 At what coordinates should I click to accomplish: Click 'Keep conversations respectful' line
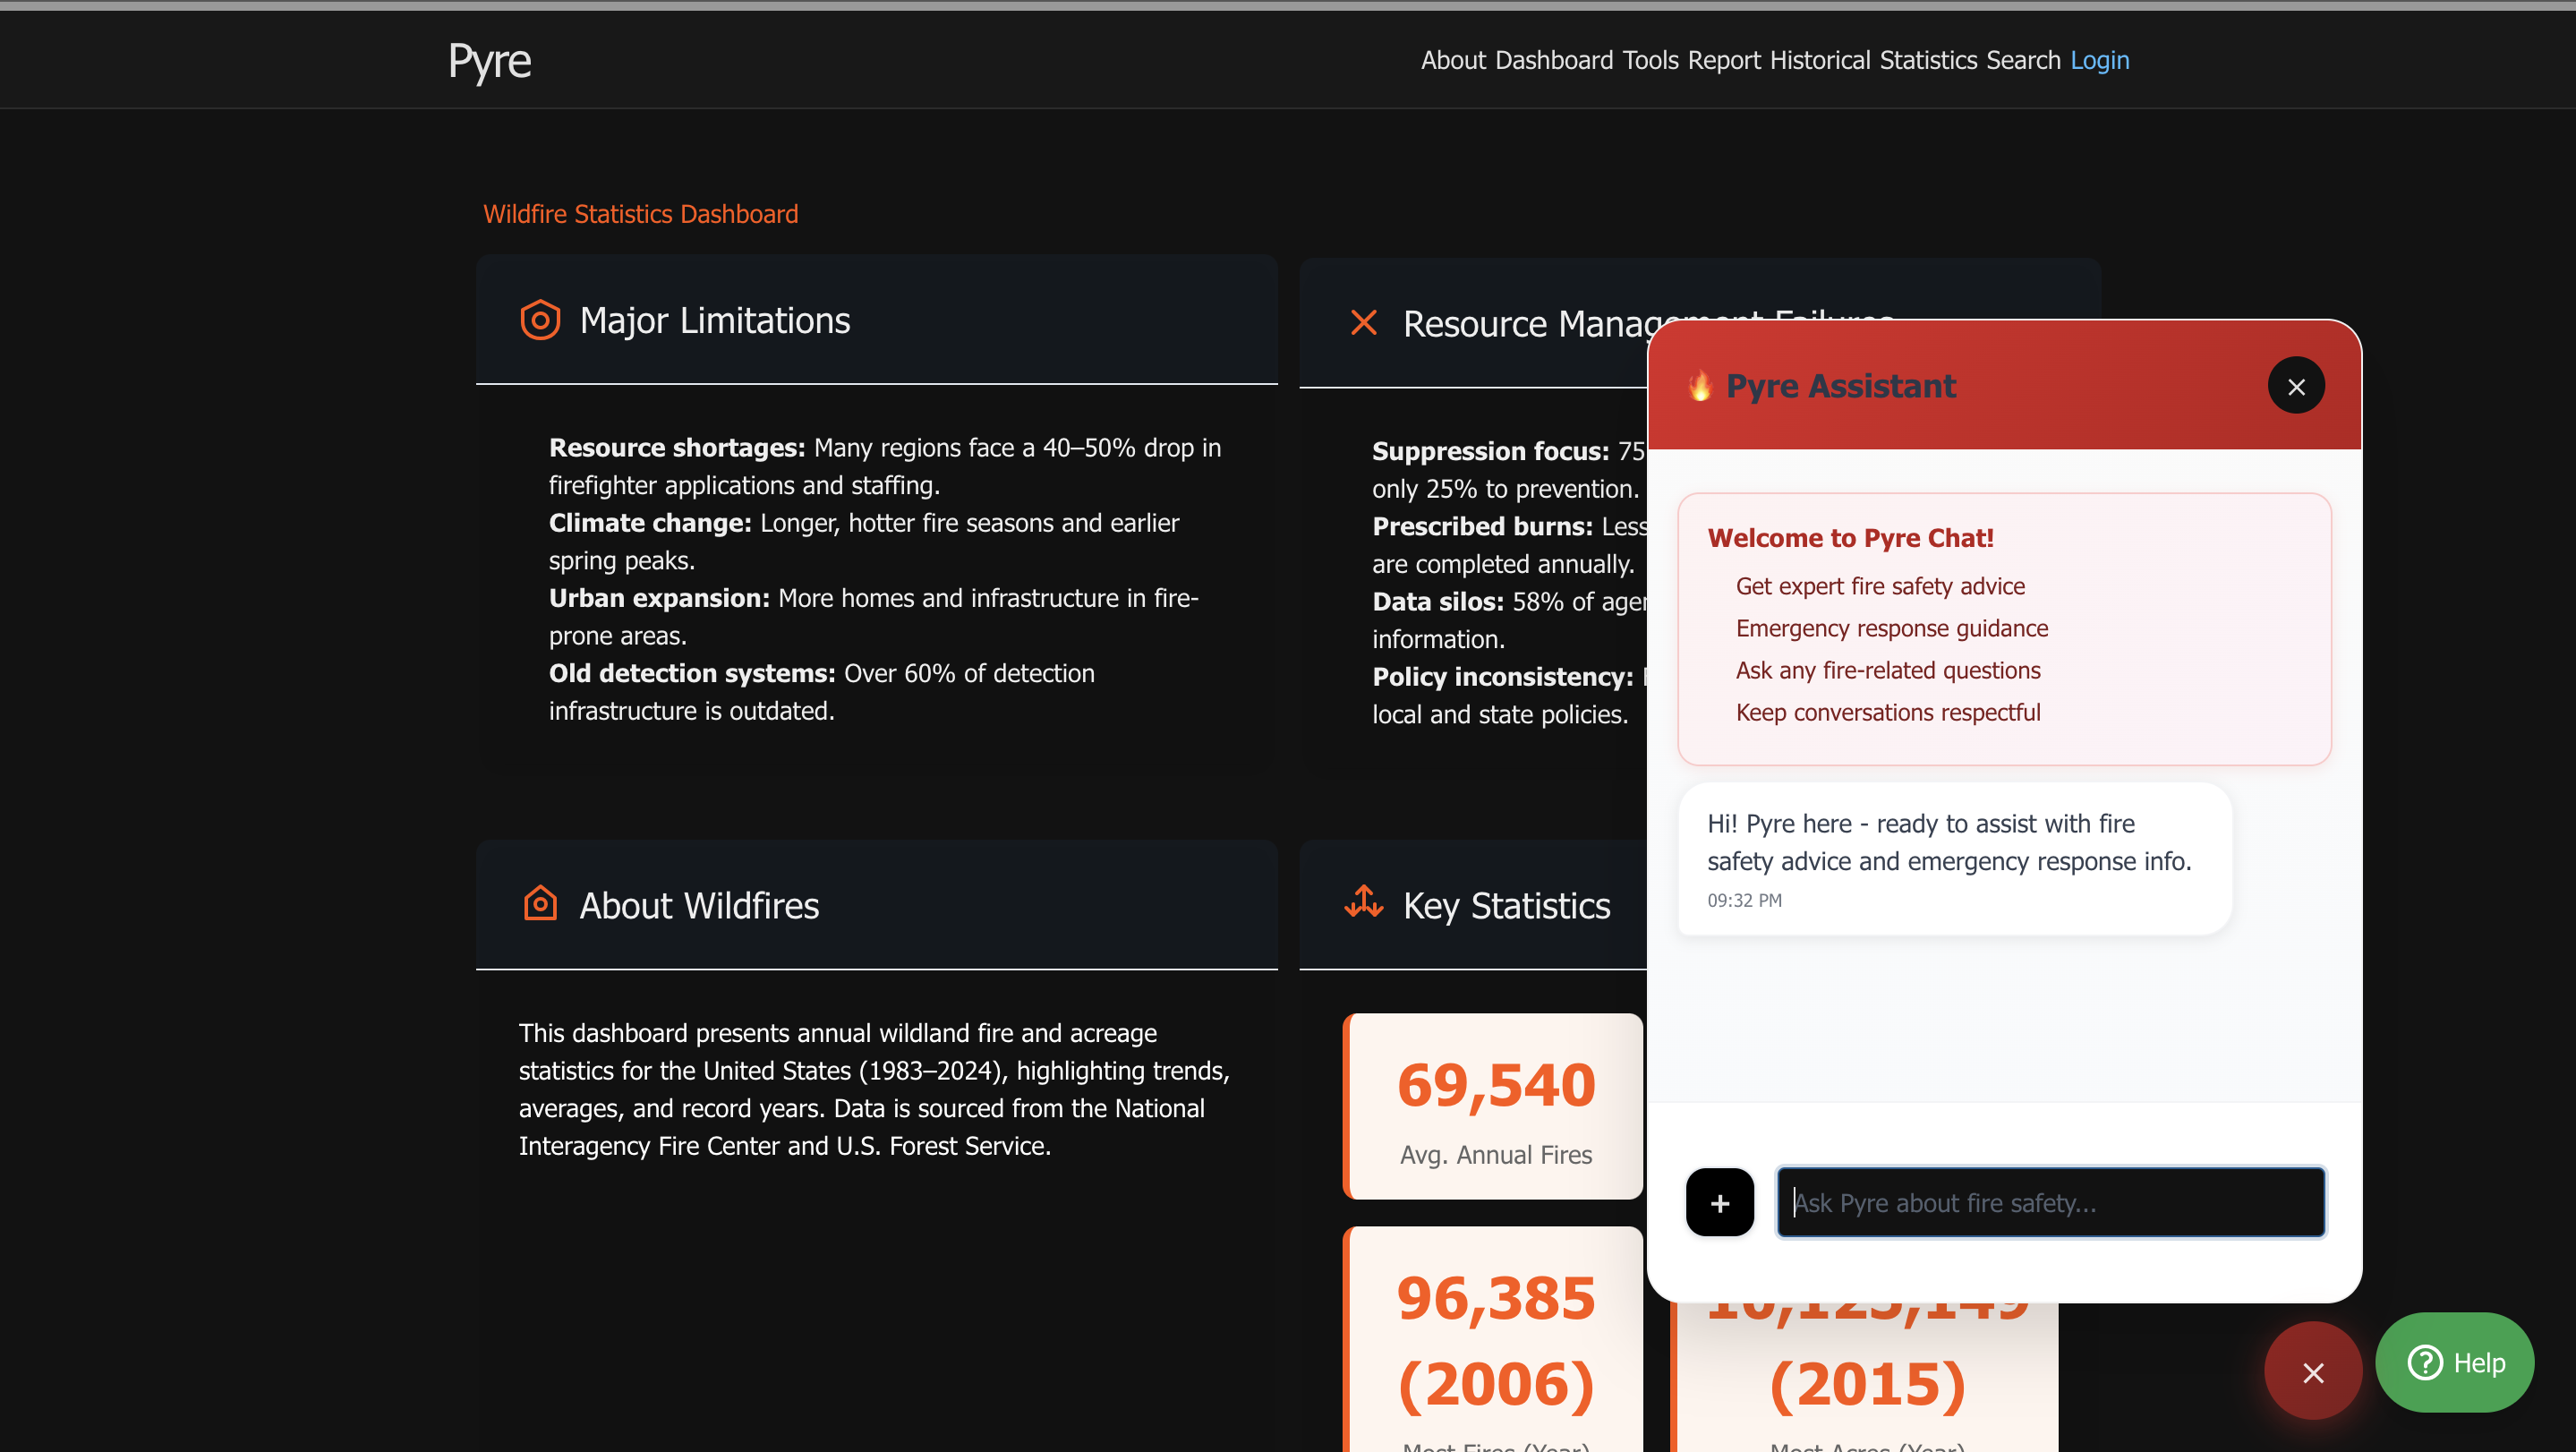(x=1887, y=712)
